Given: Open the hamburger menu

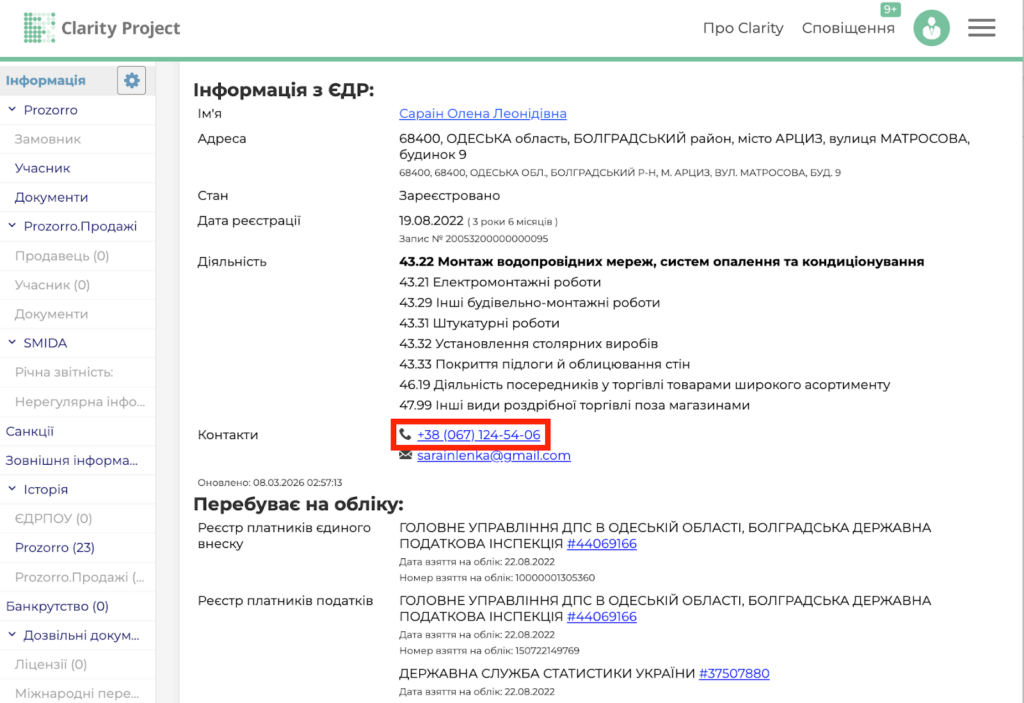Looking at the screenshot, I should [x=981, y=28].
